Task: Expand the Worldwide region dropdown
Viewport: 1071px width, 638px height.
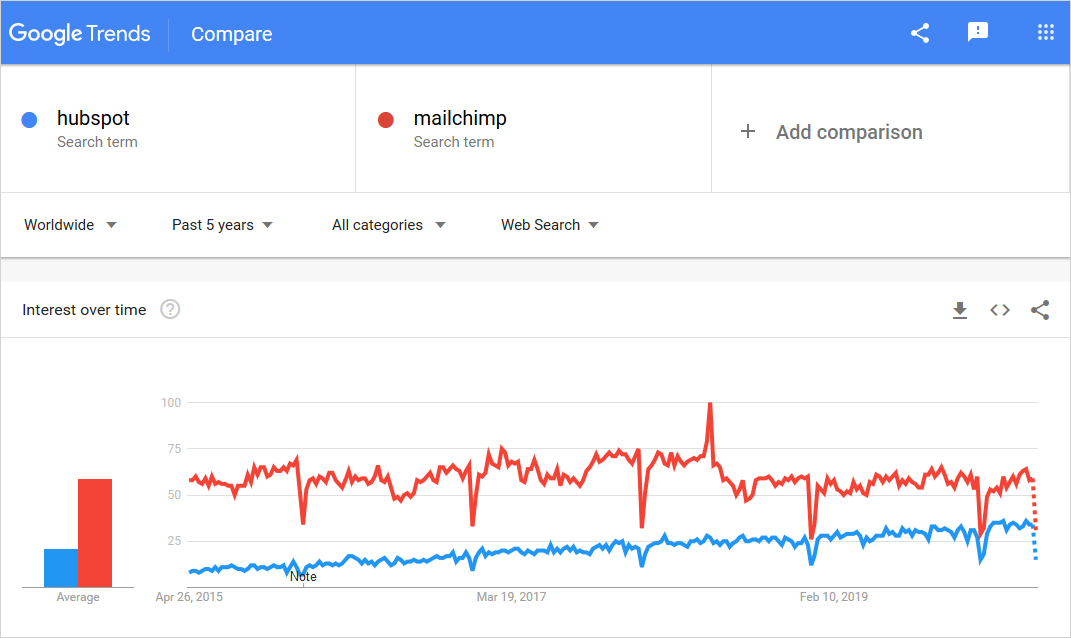Action: tap(70, 225)
